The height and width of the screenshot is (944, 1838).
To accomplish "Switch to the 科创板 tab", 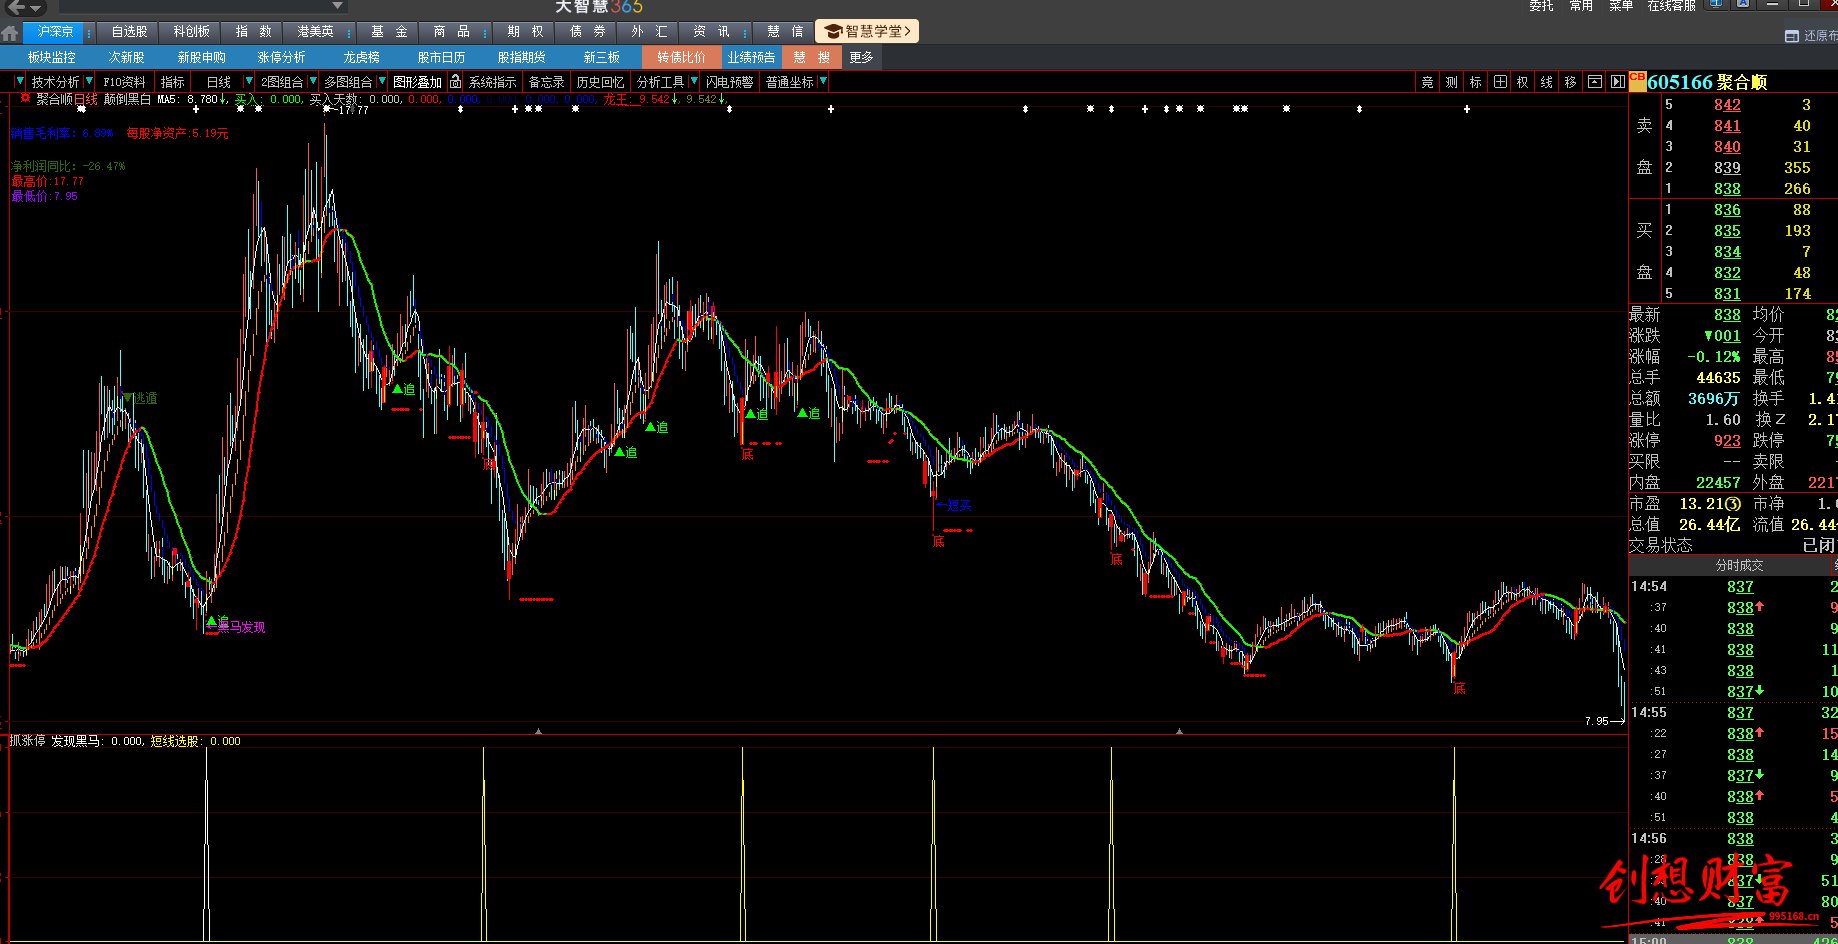I will [x=191, y=32].
